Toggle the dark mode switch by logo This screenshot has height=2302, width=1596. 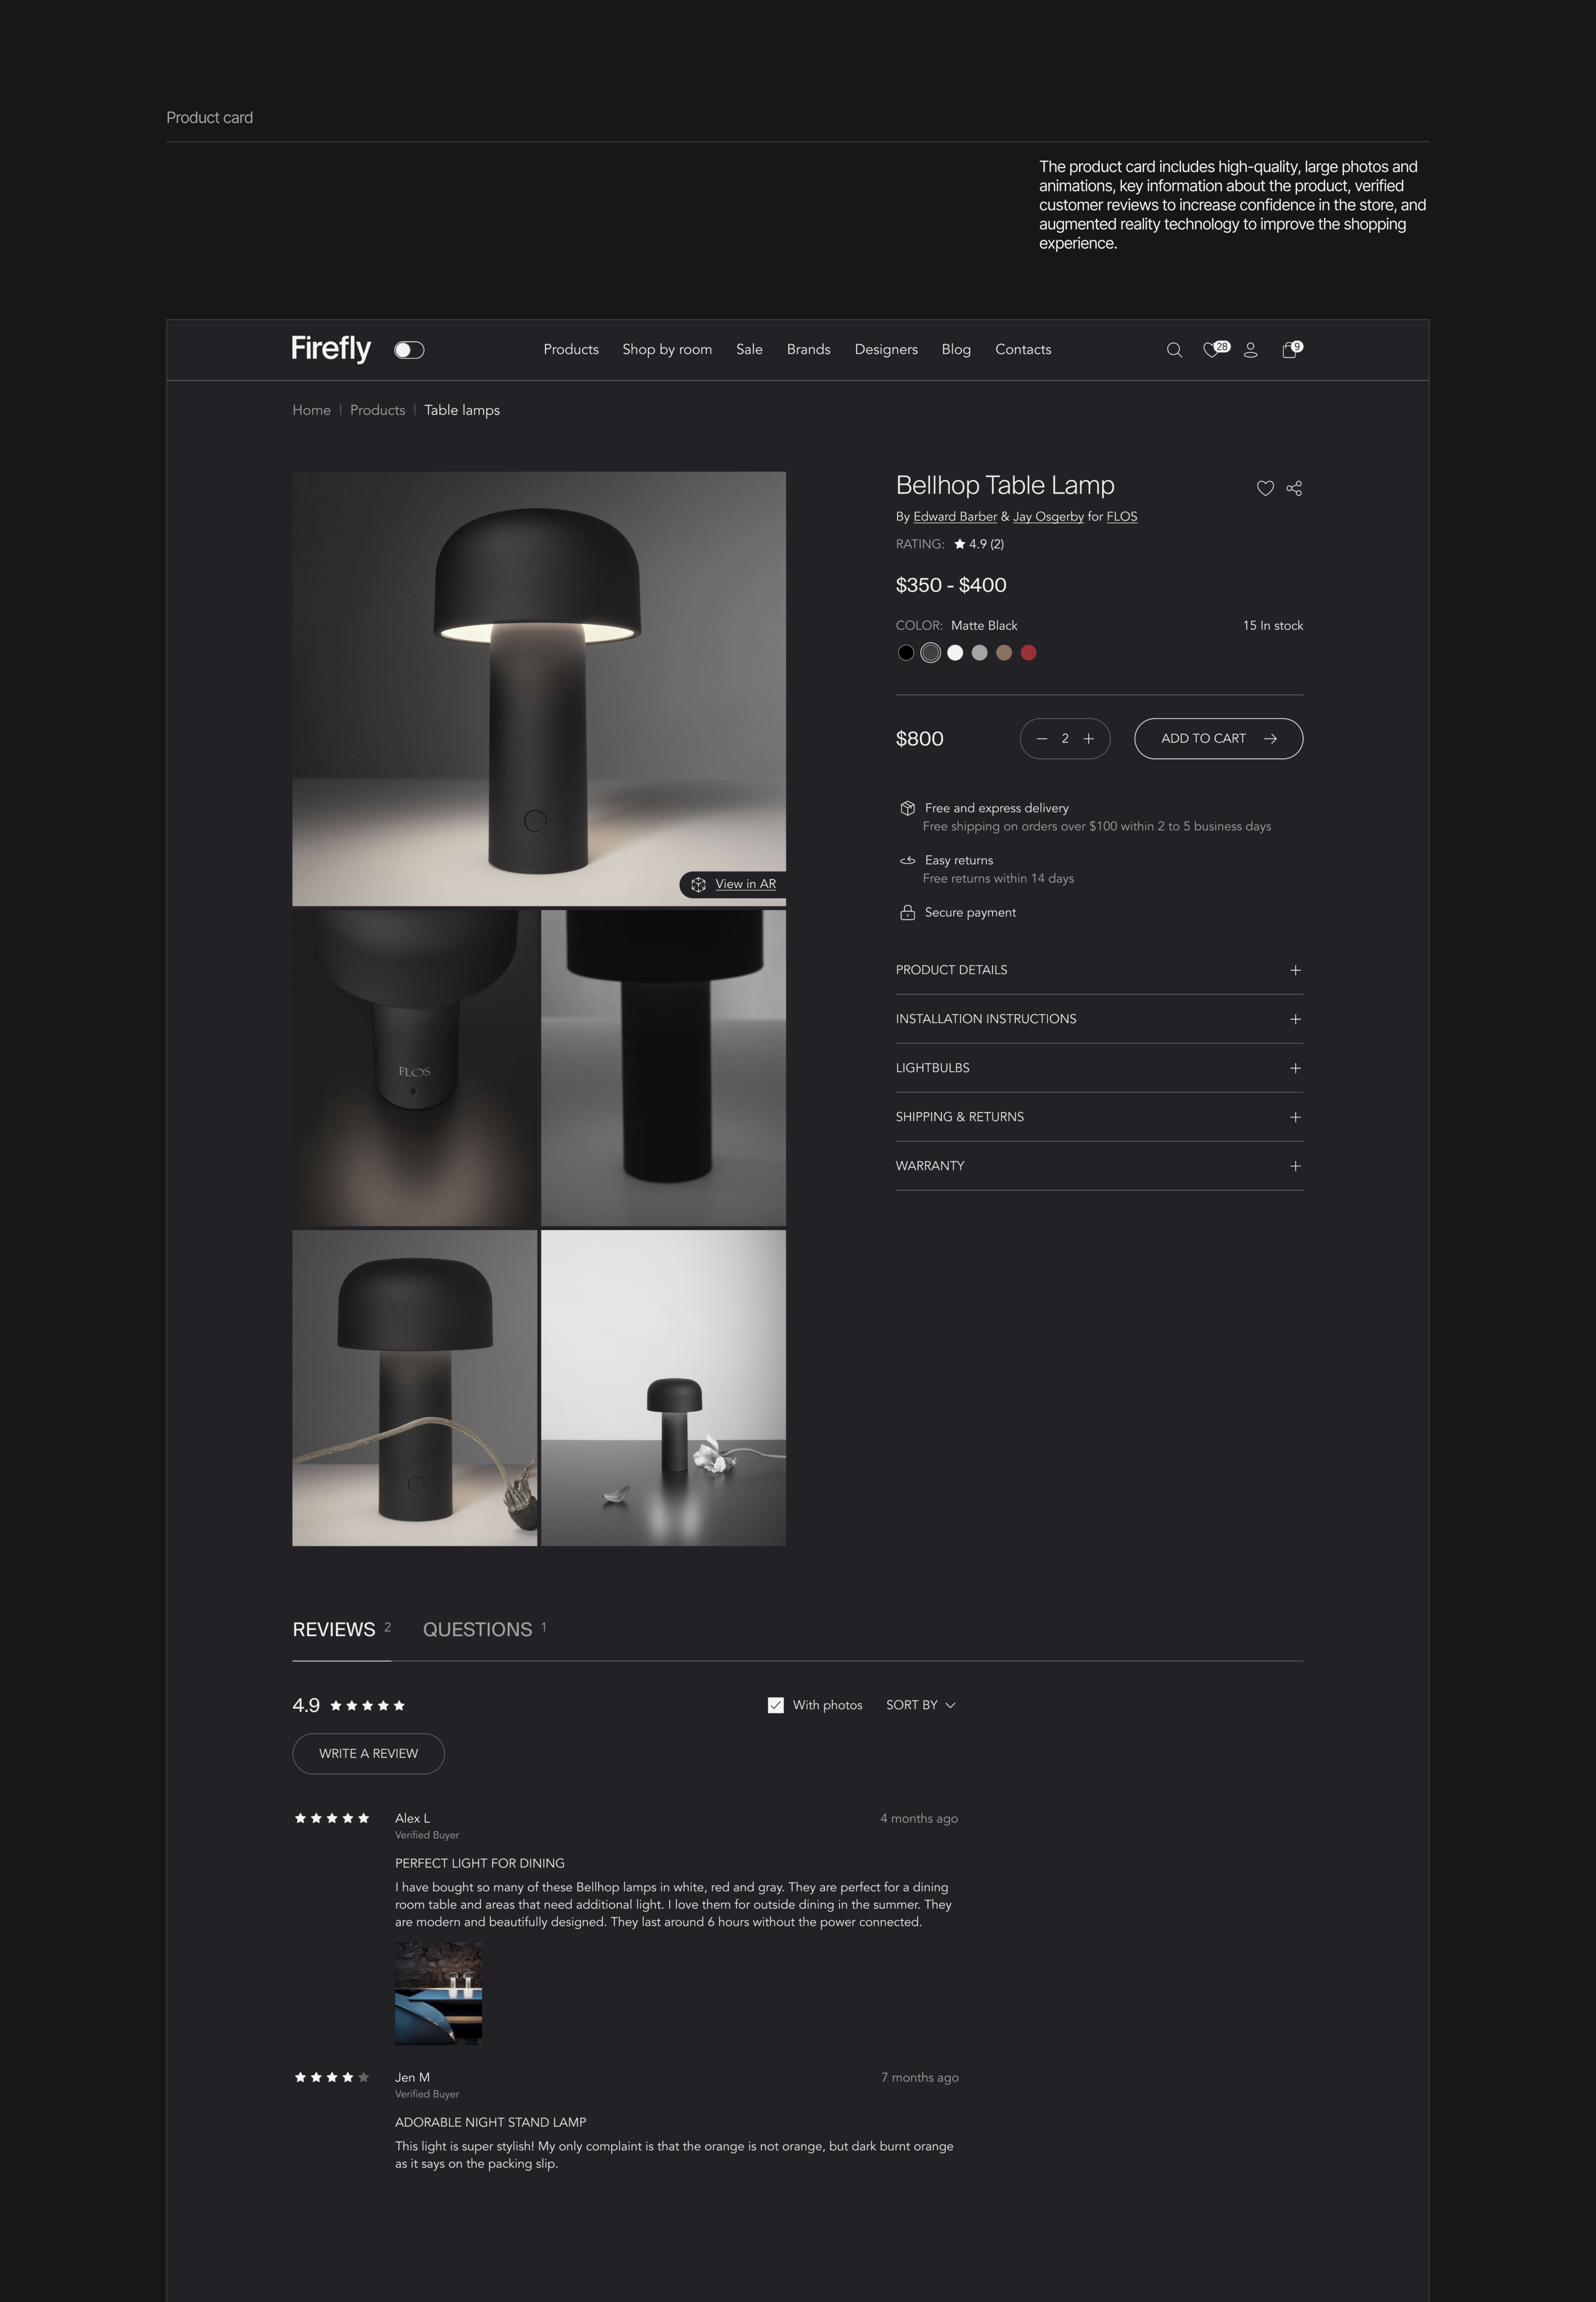click(409, 350)
